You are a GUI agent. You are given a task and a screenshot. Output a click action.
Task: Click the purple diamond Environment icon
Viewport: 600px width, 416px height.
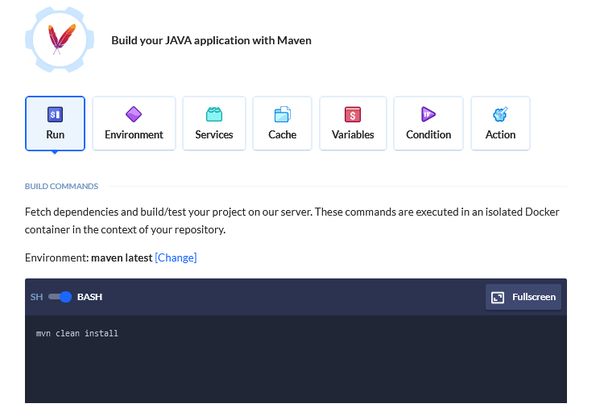[134, 114]
